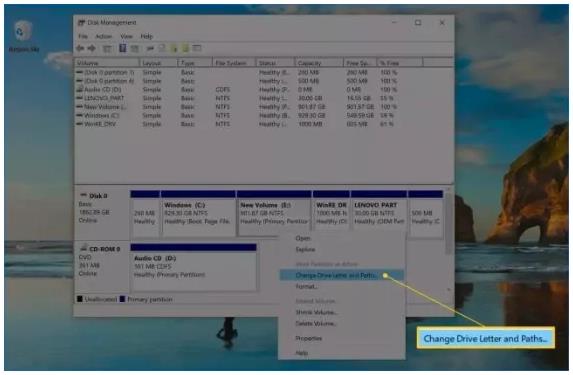Open the File menu

(x=83, y=36)
